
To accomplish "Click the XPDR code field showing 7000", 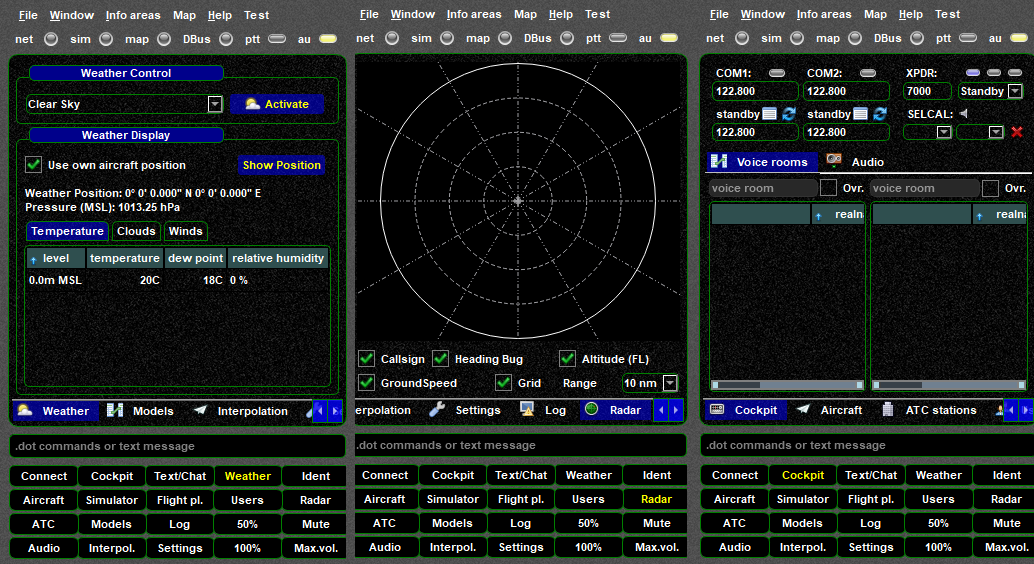I will pyautogui.click(x=927, y=91).
